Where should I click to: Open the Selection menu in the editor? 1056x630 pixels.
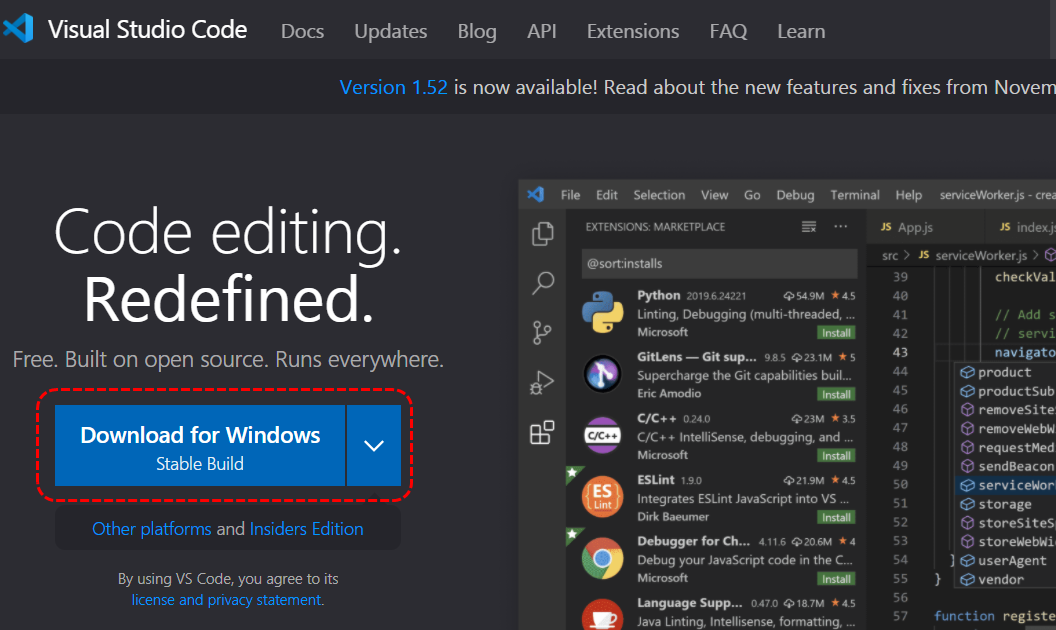point(659,195)
